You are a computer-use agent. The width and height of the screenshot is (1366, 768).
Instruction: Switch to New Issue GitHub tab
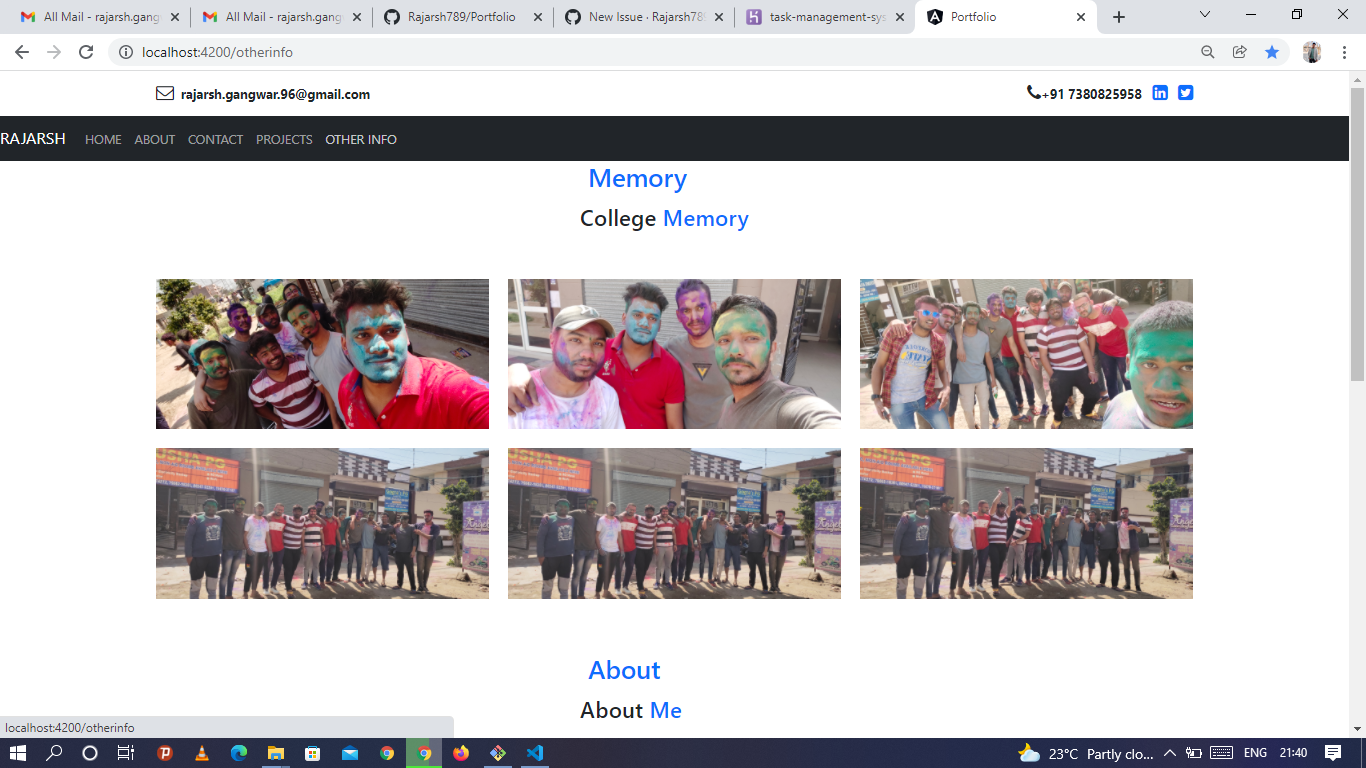click(643, 17)
